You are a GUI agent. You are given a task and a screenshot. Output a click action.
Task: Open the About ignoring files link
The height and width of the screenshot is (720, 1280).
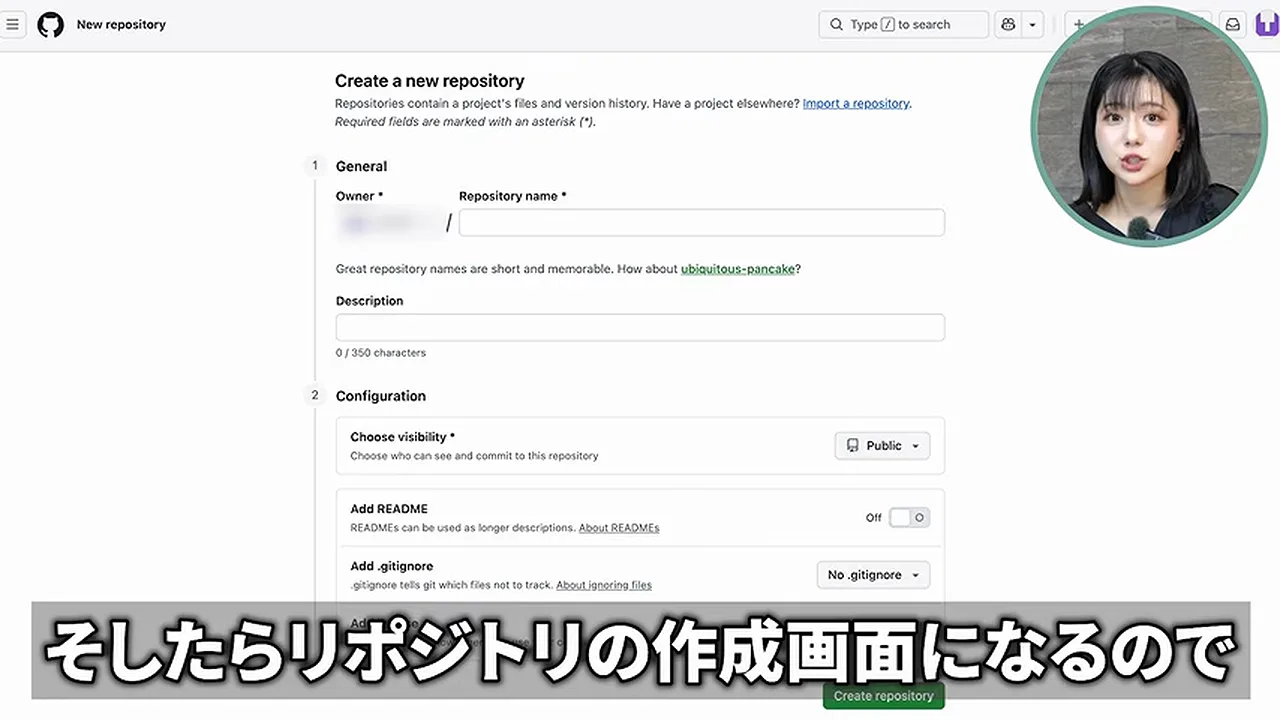(604, 585)
